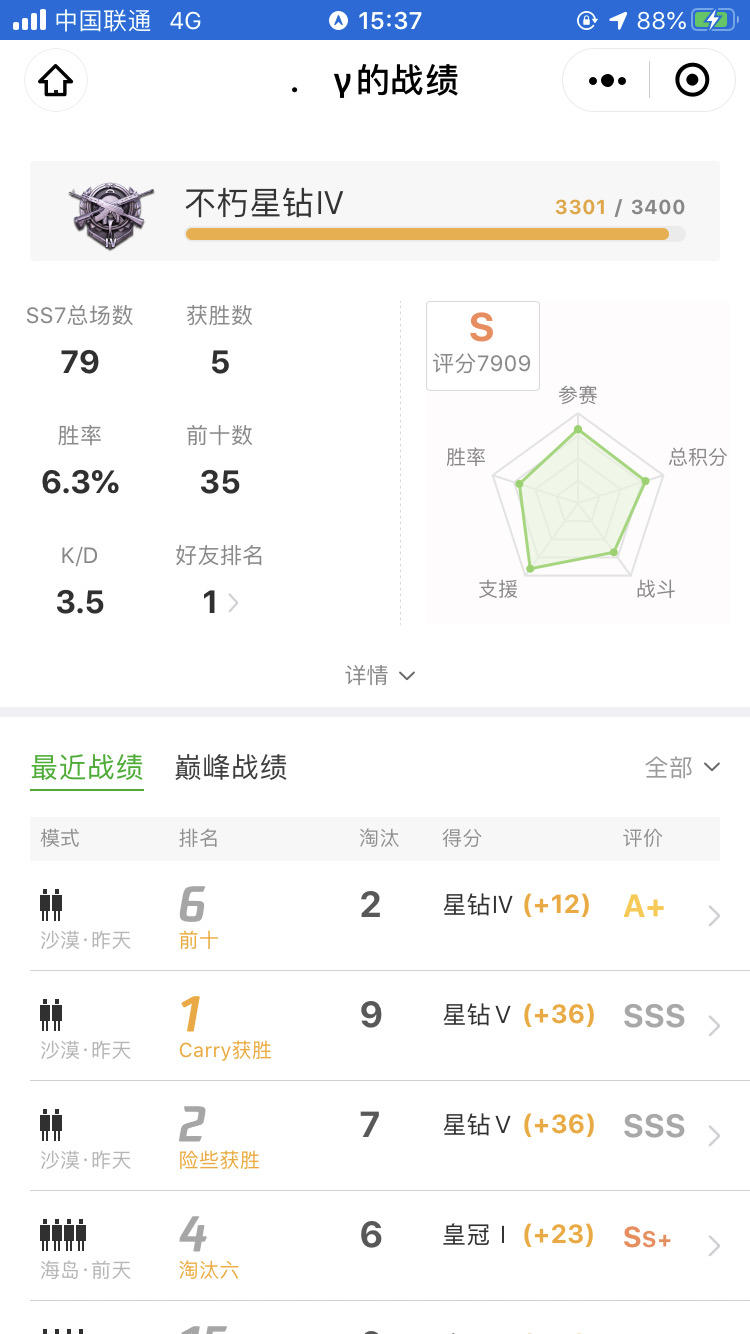Tap the home icon
Image resolution: width=750 pixels, height=1334 pixels.
point(56,80)
